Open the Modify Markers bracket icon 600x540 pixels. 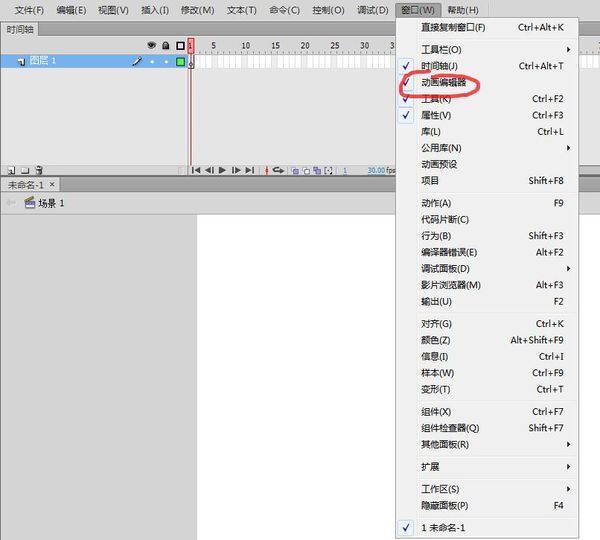[x=328, y=171]
